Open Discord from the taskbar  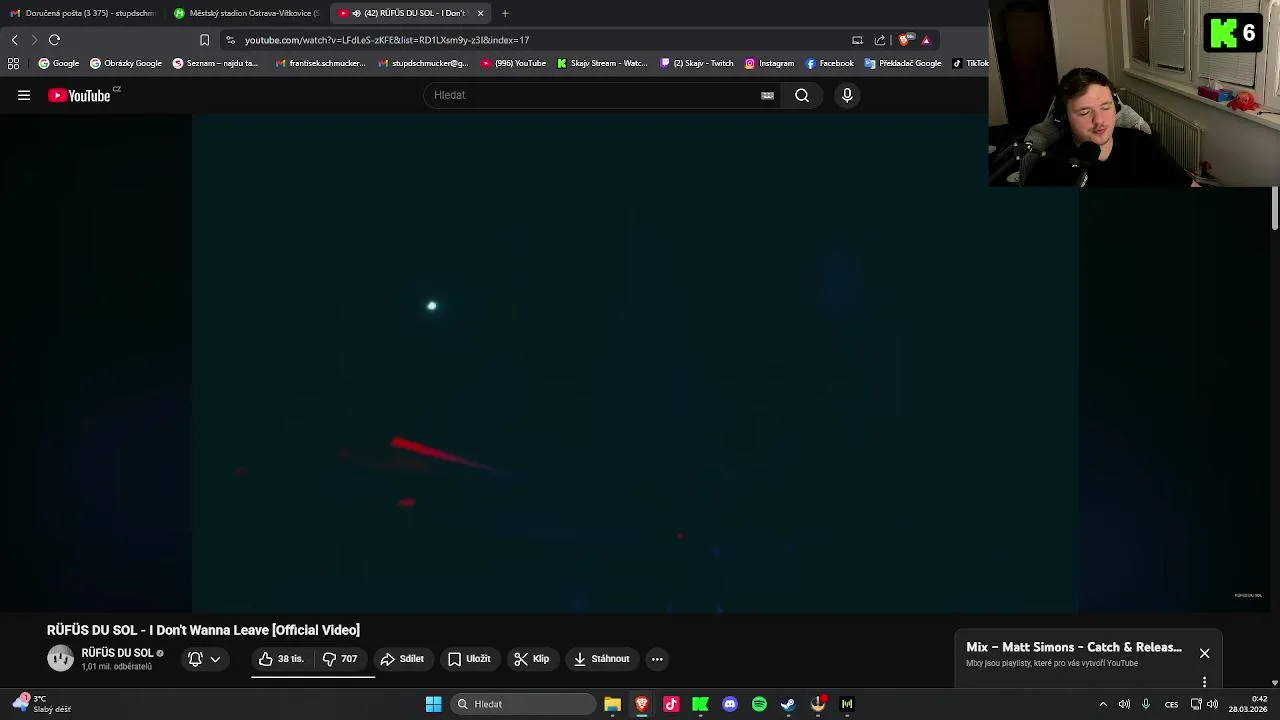[x=730, y=704]
